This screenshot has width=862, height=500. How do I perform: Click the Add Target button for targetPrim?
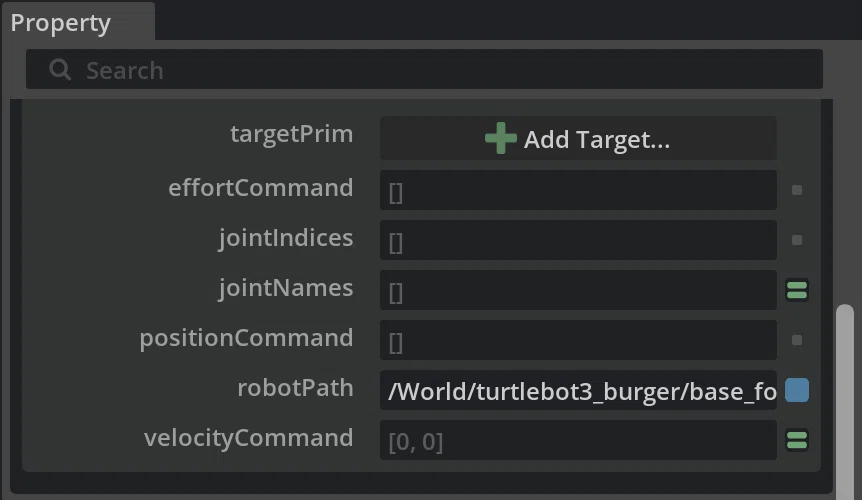pyautogui.click(x=578, y=138)
